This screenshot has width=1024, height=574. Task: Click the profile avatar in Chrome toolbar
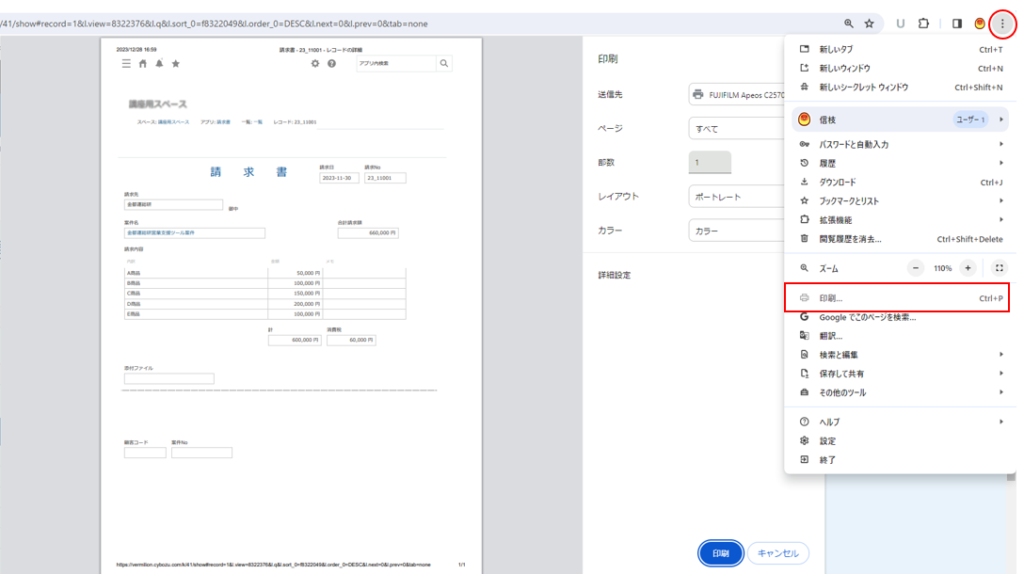tap(980, 23)
